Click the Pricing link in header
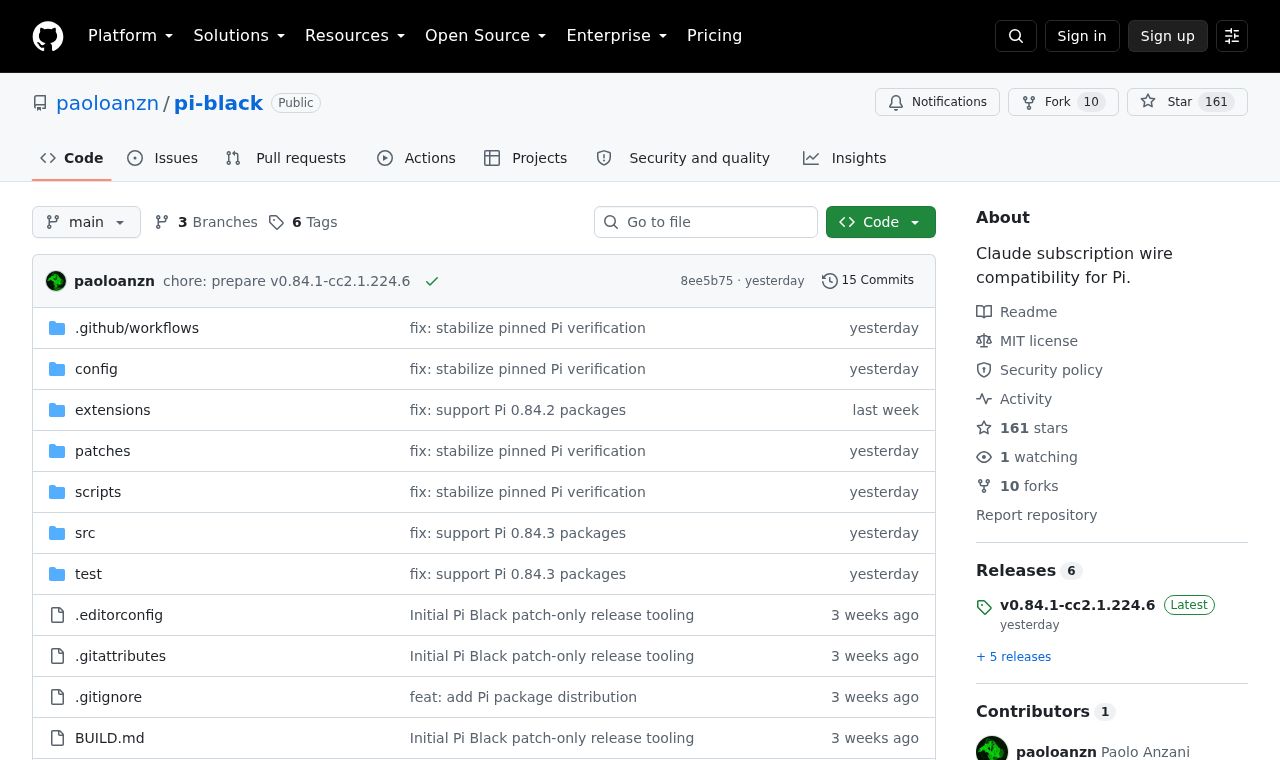Viewport: 1280px width, 760px height. tap(714, 36)
